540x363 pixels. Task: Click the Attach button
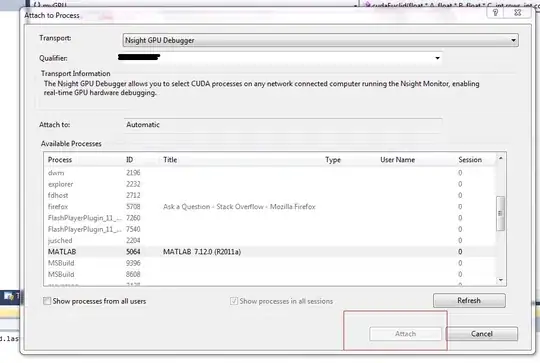tap(405, 334)
